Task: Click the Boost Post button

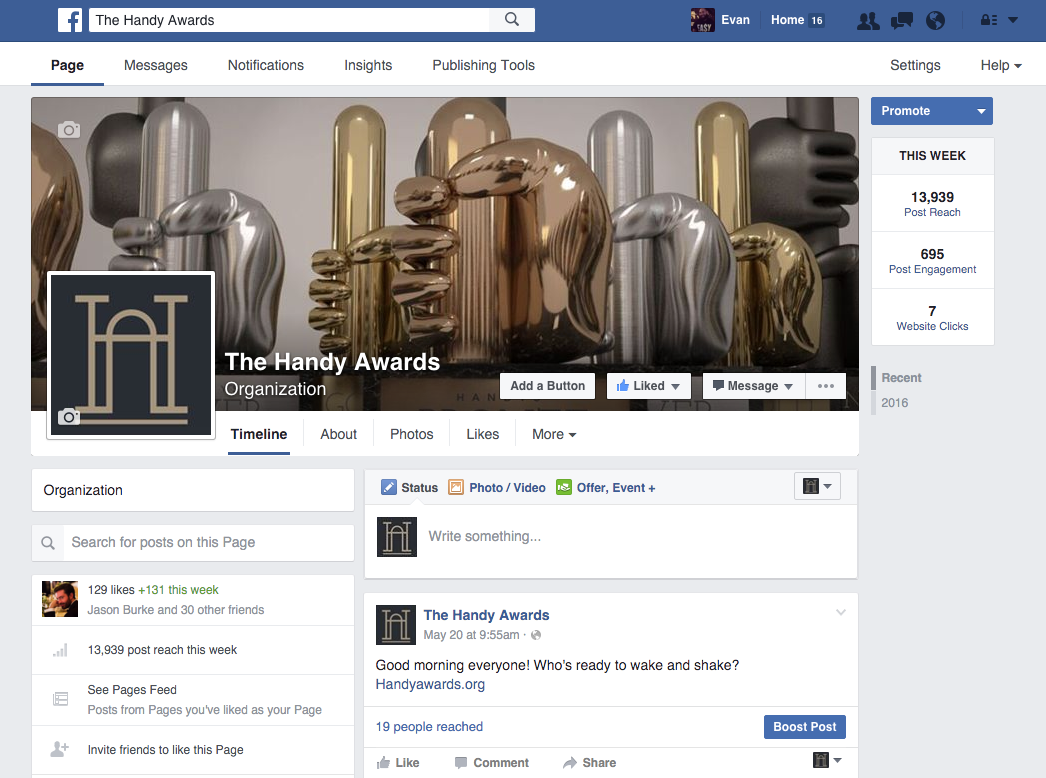Action: pyautogui.click(x=805, y=727)
